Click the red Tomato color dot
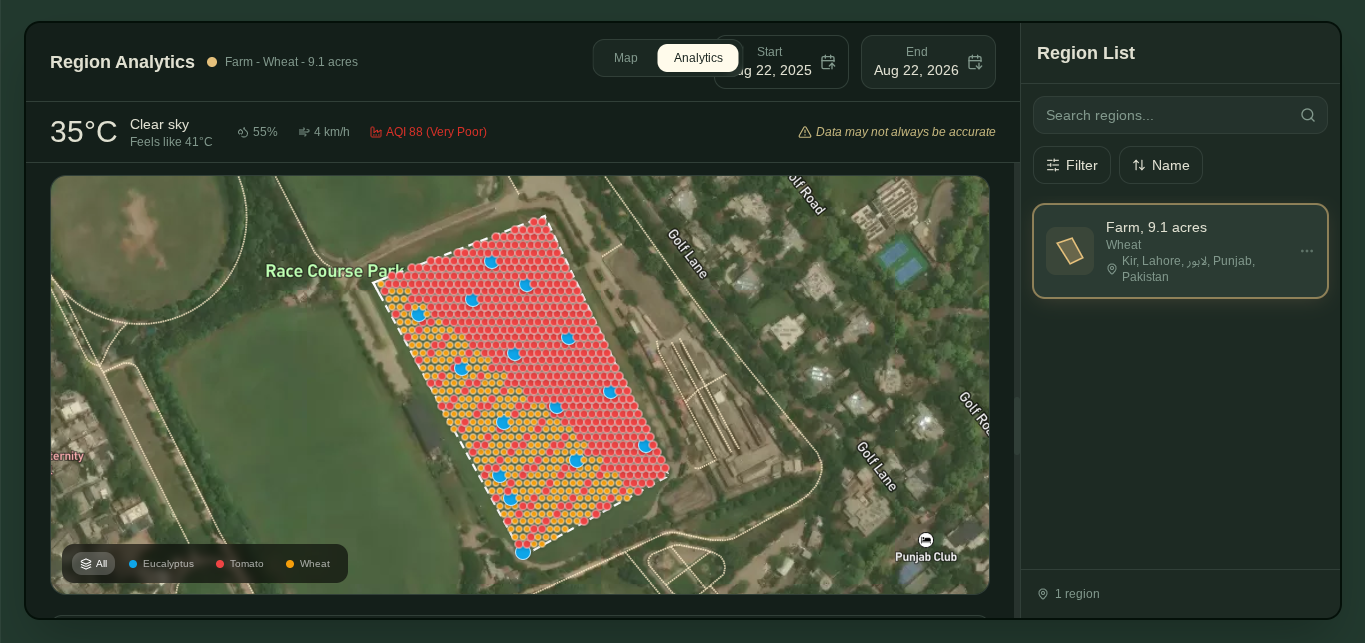Image resolution: width=1365 pixels, height=643 pixels. click(x=220, y=564)
